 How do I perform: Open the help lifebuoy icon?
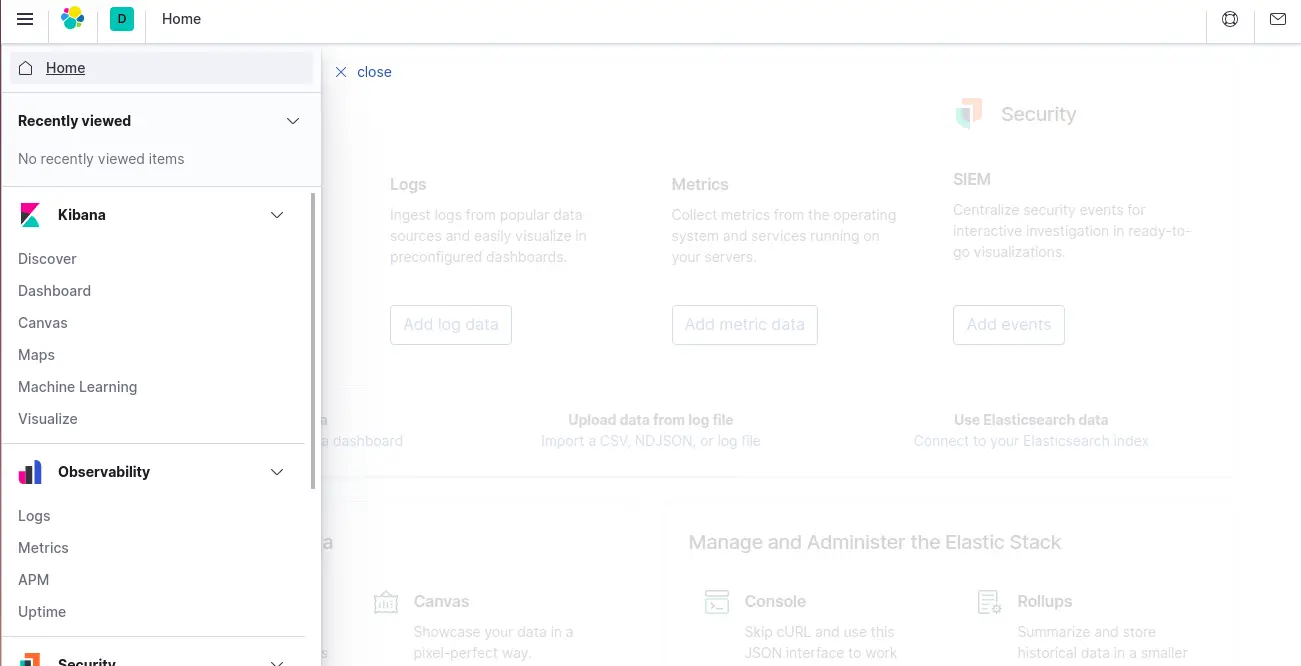pyautogui.click(x=1230, y=19)
